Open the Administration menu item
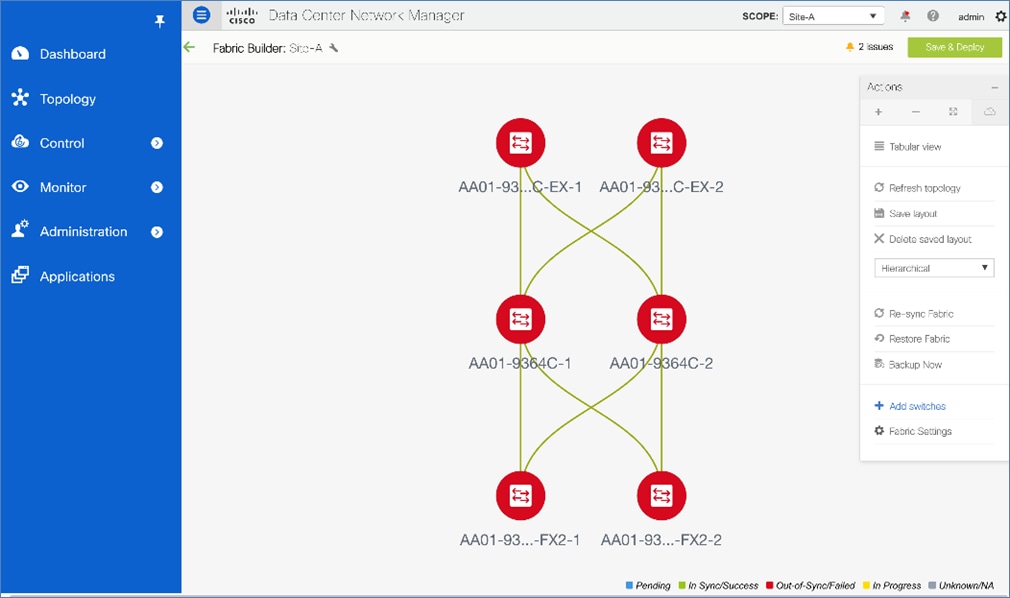Screen dimensions: 1010x598 point(84,232)
